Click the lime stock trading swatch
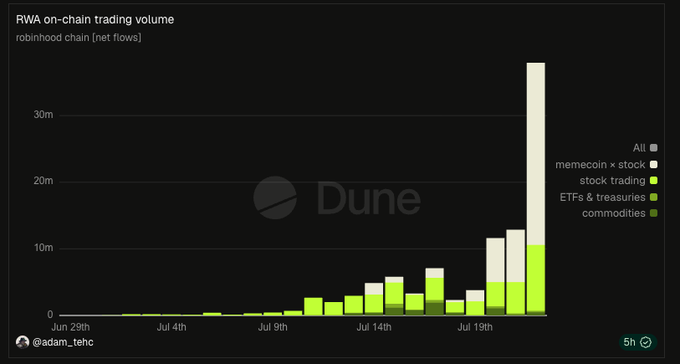Image resolution: width=680 pixels, height=364 pixels. click(x=654, y=180)
